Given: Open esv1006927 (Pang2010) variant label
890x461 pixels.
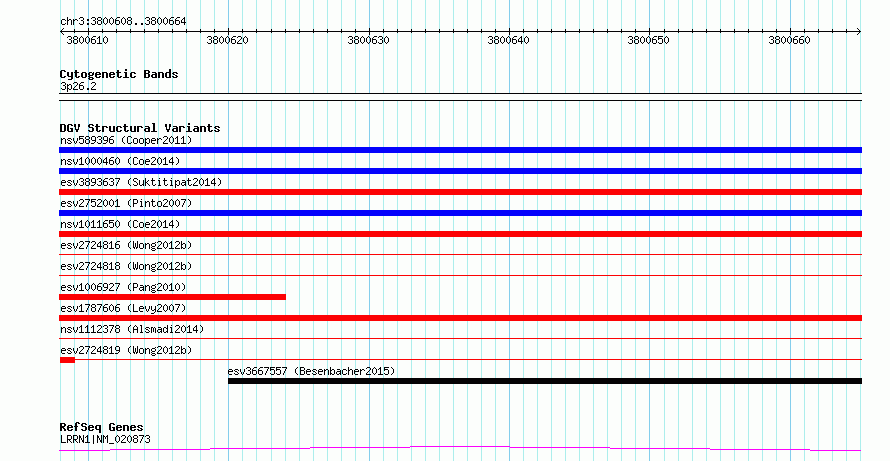Looking at the screenshot, I should pyautogui.click(x=123, y=287).
